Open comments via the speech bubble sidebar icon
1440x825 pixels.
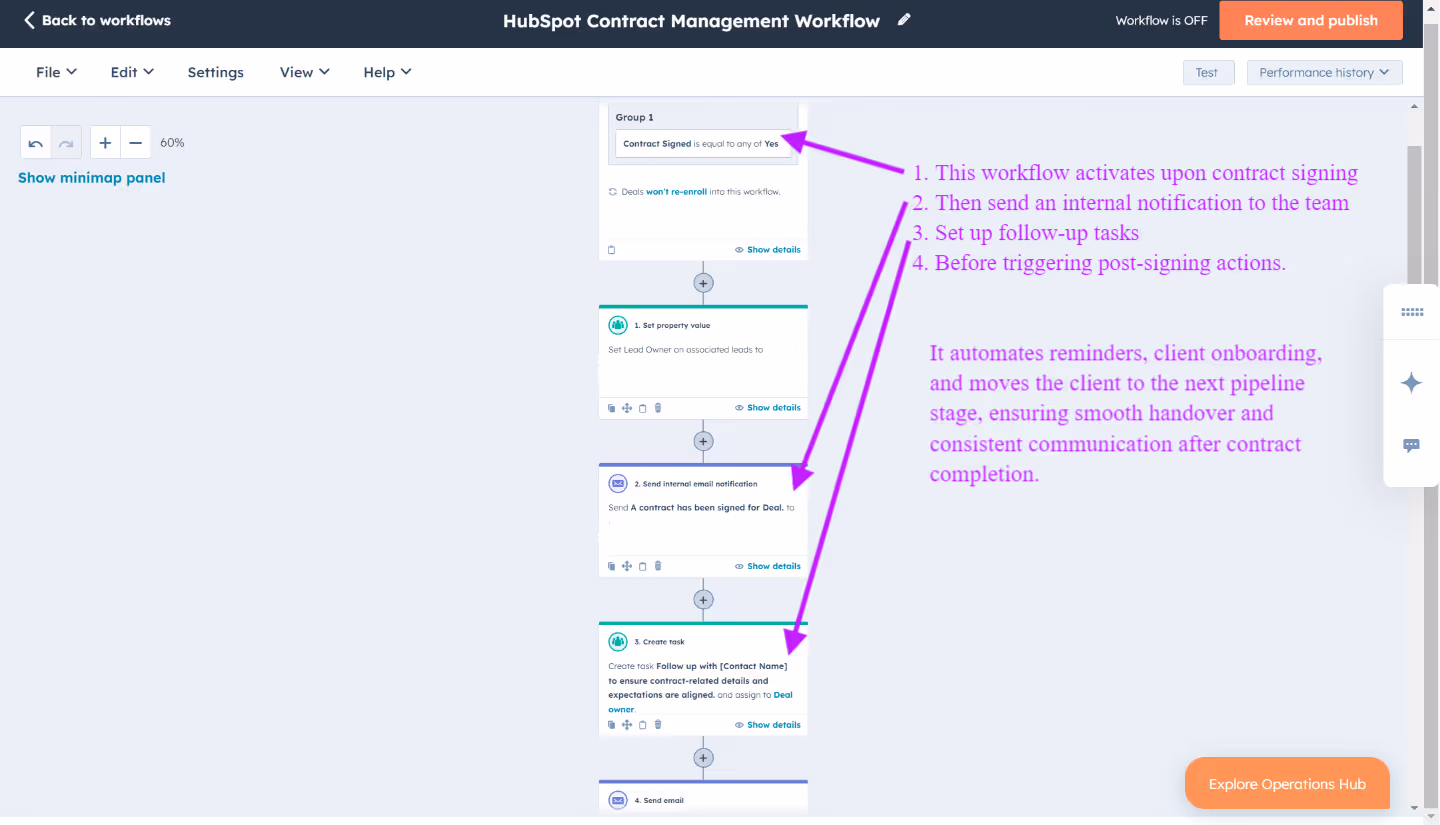pos(1411,445)
